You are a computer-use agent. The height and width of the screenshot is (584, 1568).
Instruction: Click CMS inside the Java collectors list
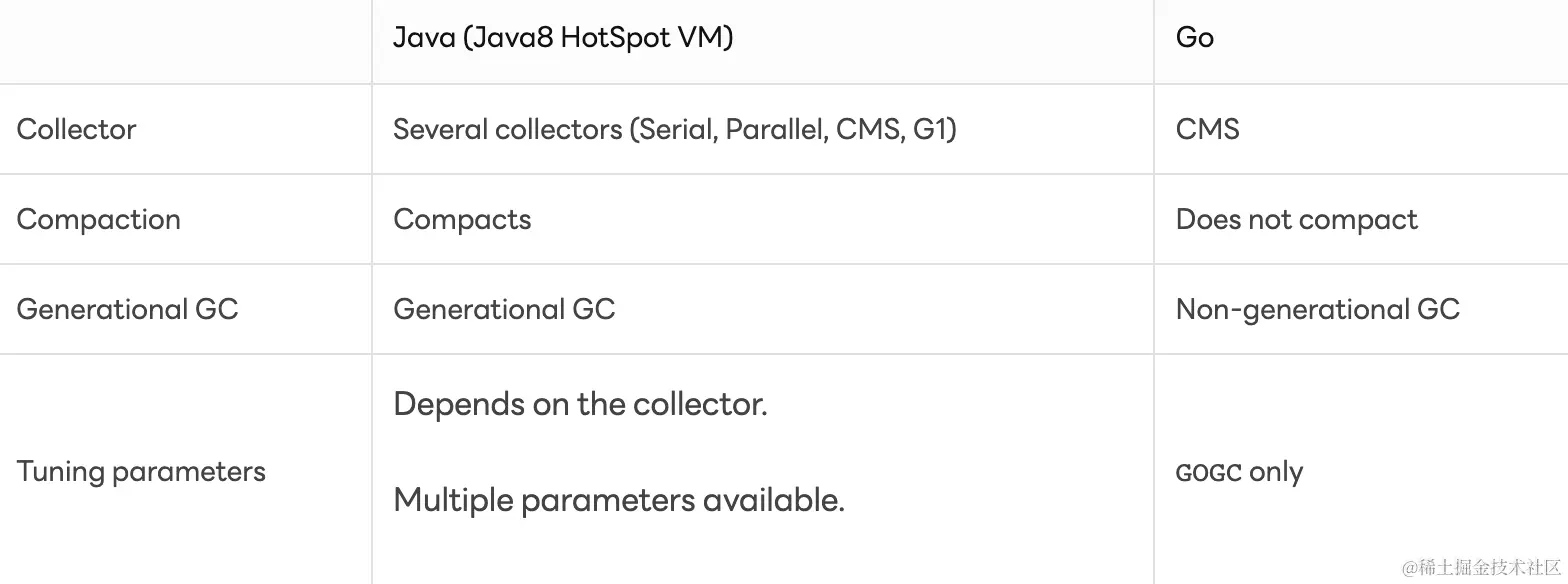pos(868,129)
